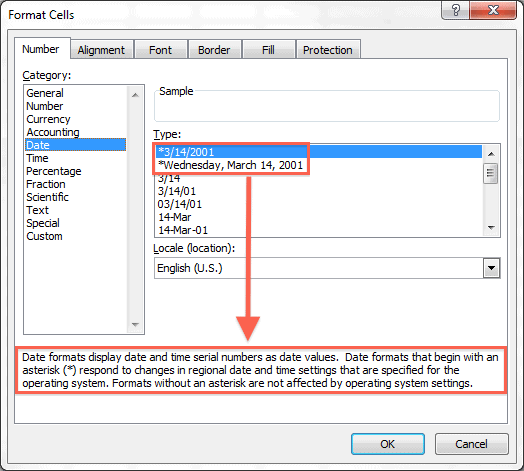Click the Help question mark icon
The width and height of the screenshot is (524, 471).
(x=455, y=10)
